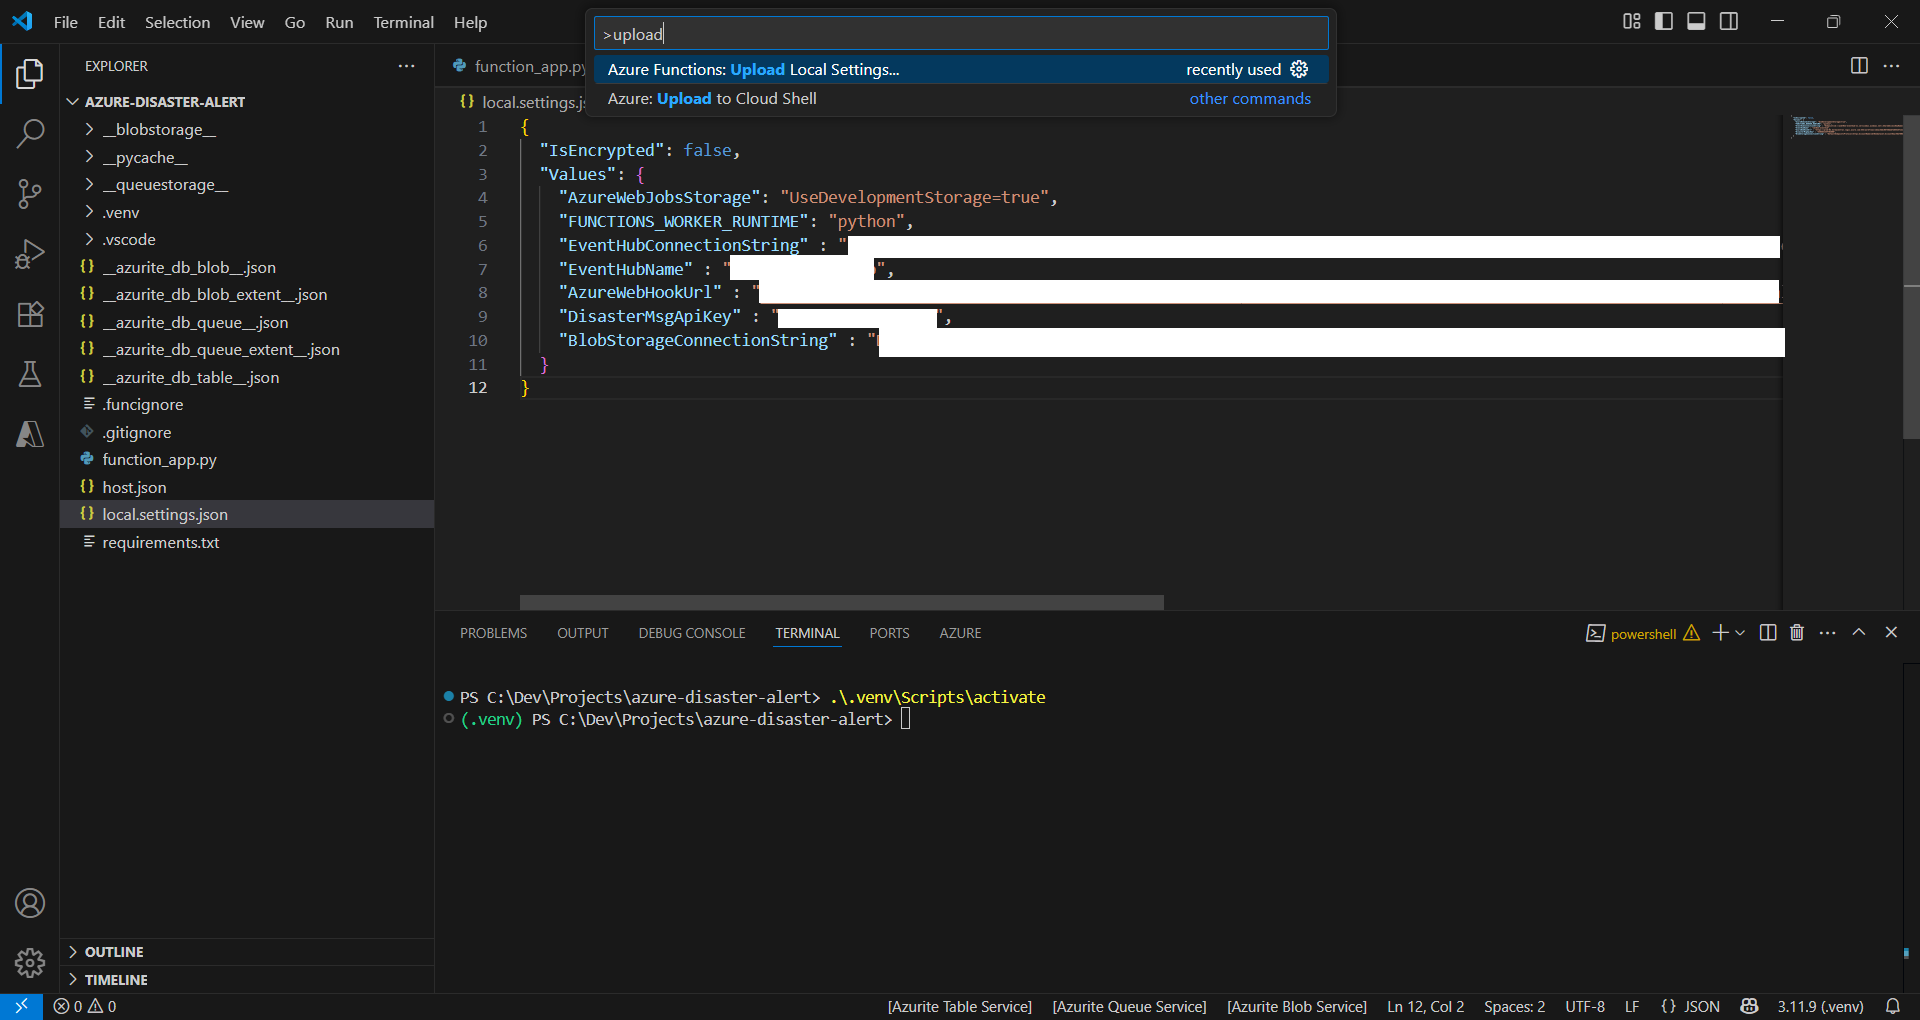Click Azurite Table Service in status bar
Viewport: 1920px width, 1020px height.
pyautogui.click(x=959, y=1006)
